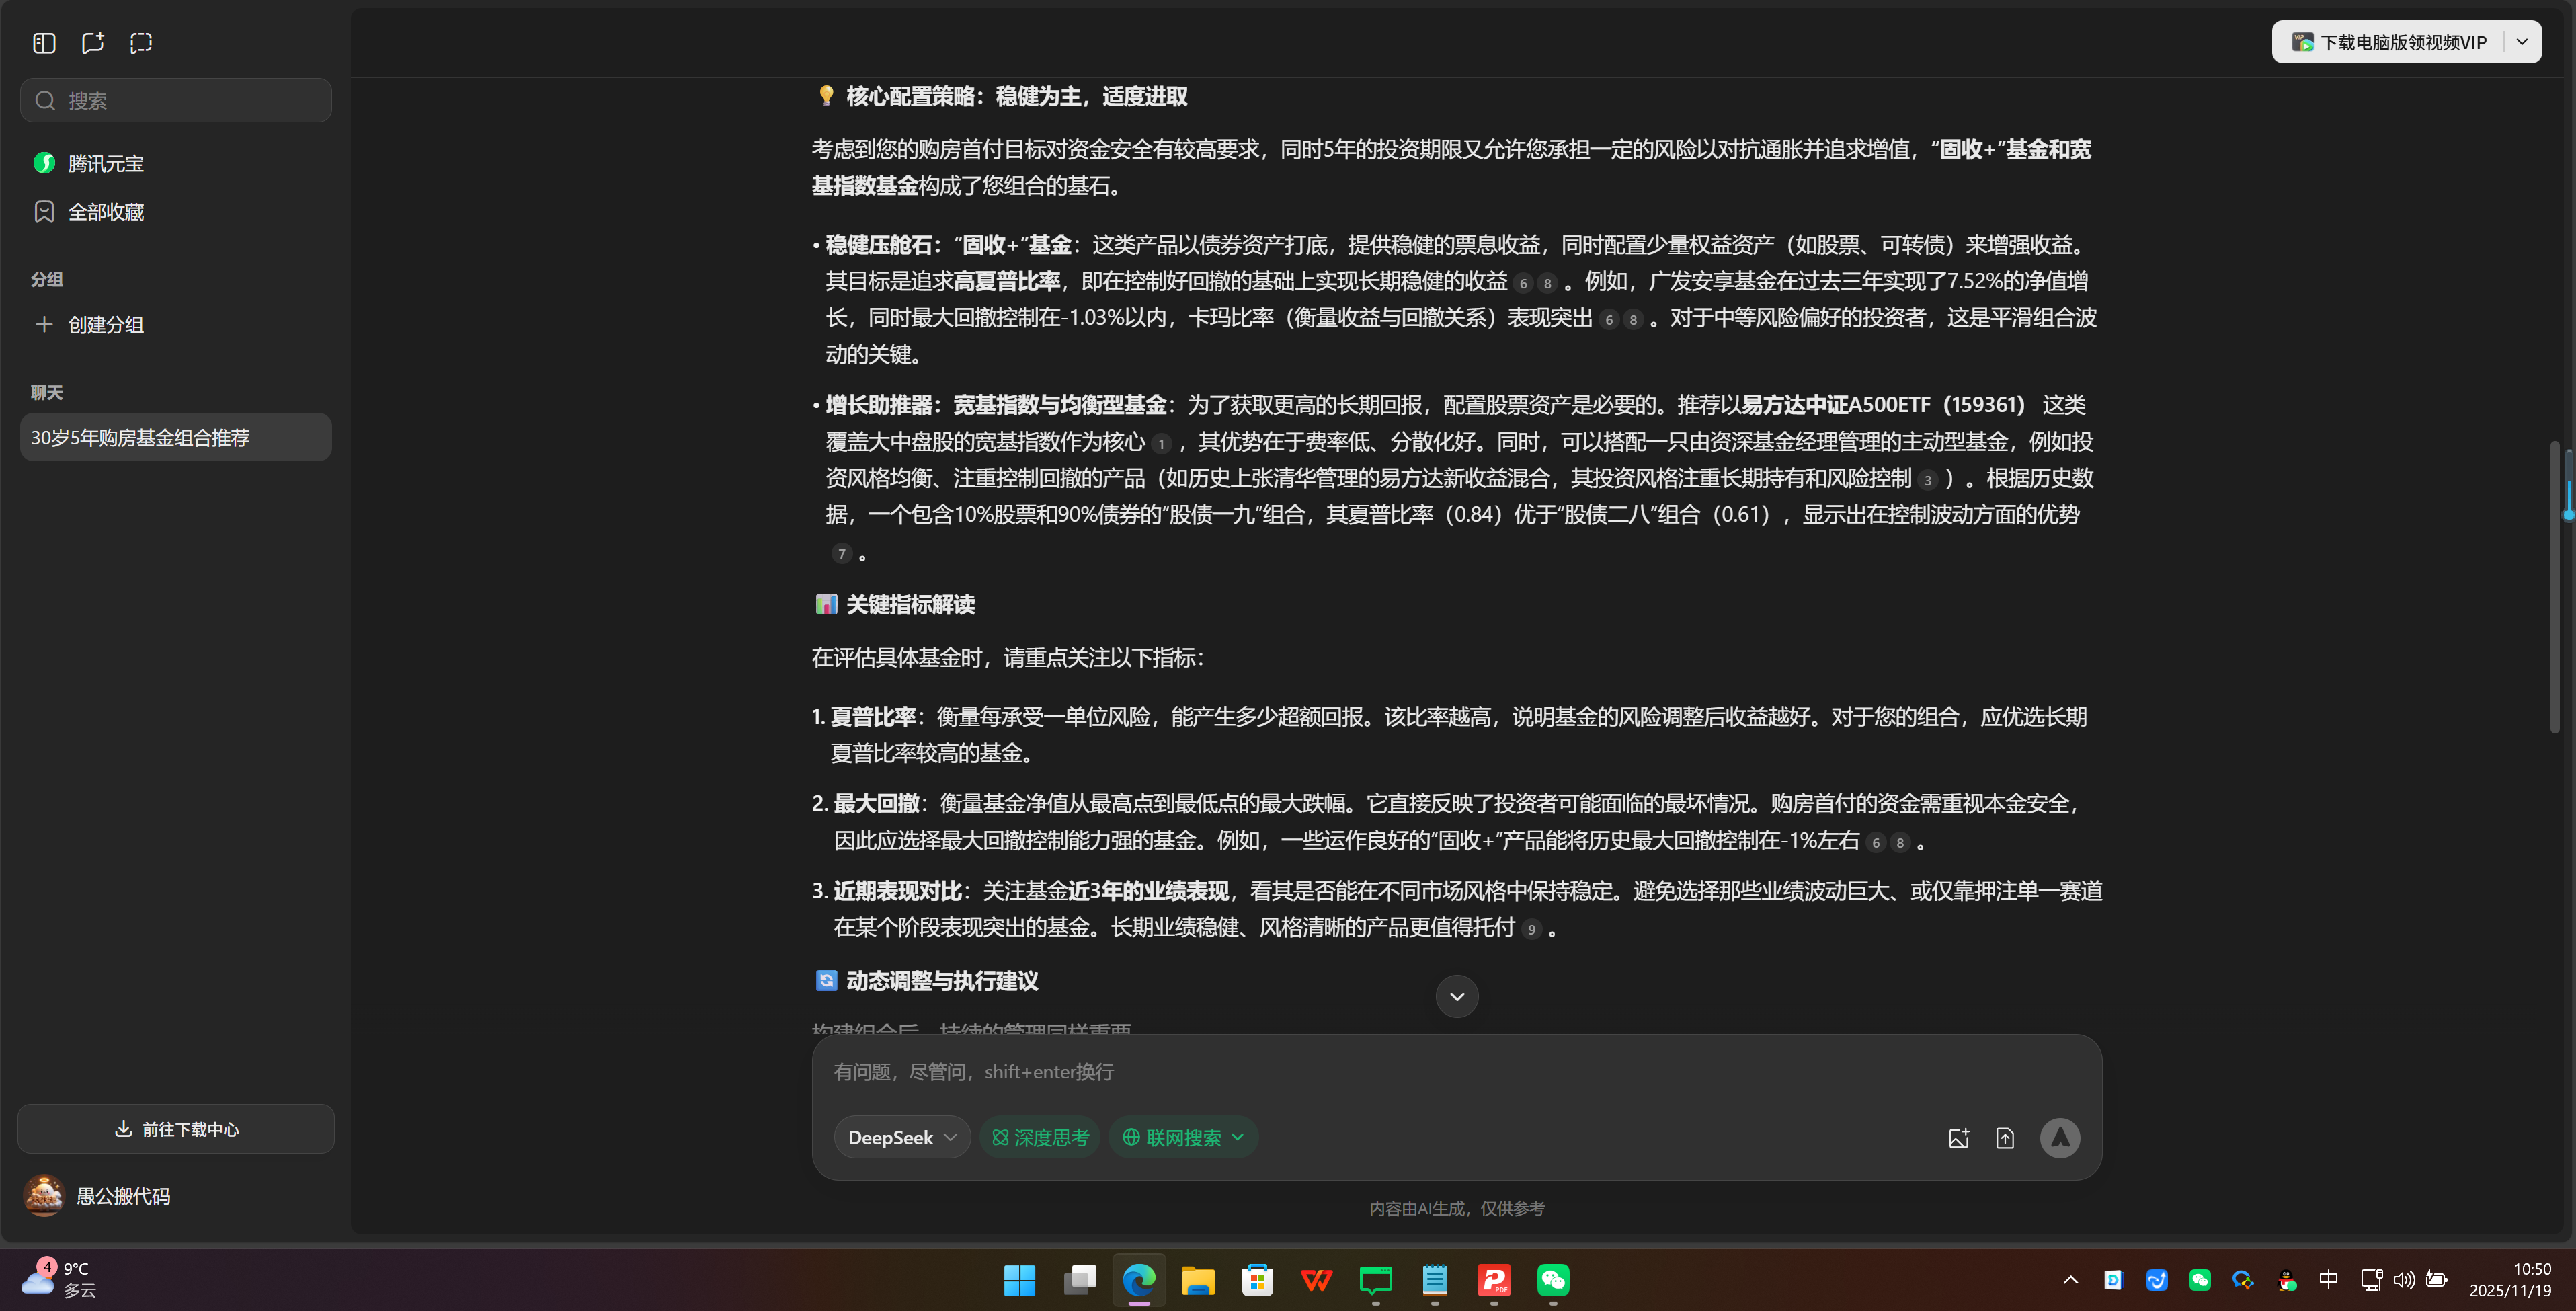Open 全部收藏 collections page
The width and height of the screenshot is (2576, 1311).
coord(106,211)
